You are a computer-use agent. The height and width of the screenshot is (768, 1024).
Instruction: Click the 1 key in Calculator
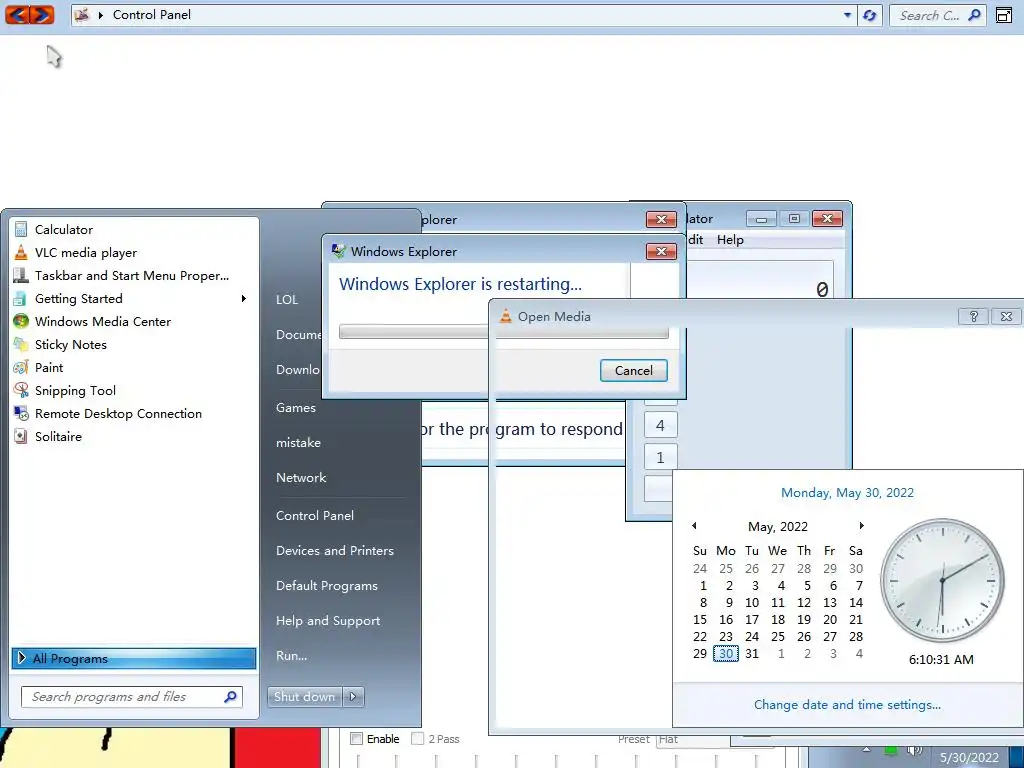[x=660, y=457]
